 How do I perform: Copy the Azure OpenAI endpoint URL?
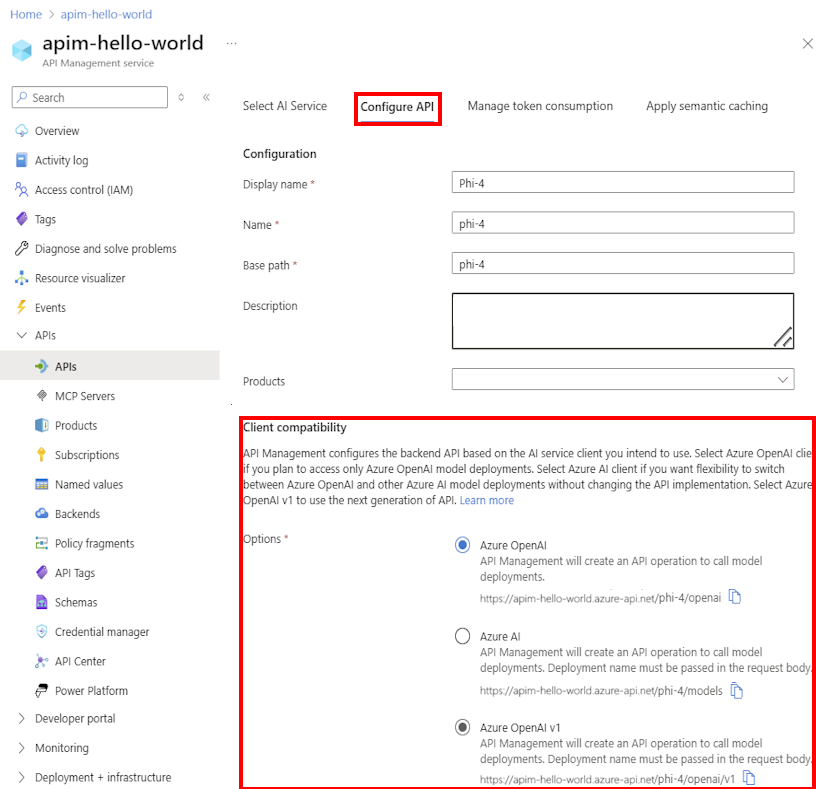736,597
